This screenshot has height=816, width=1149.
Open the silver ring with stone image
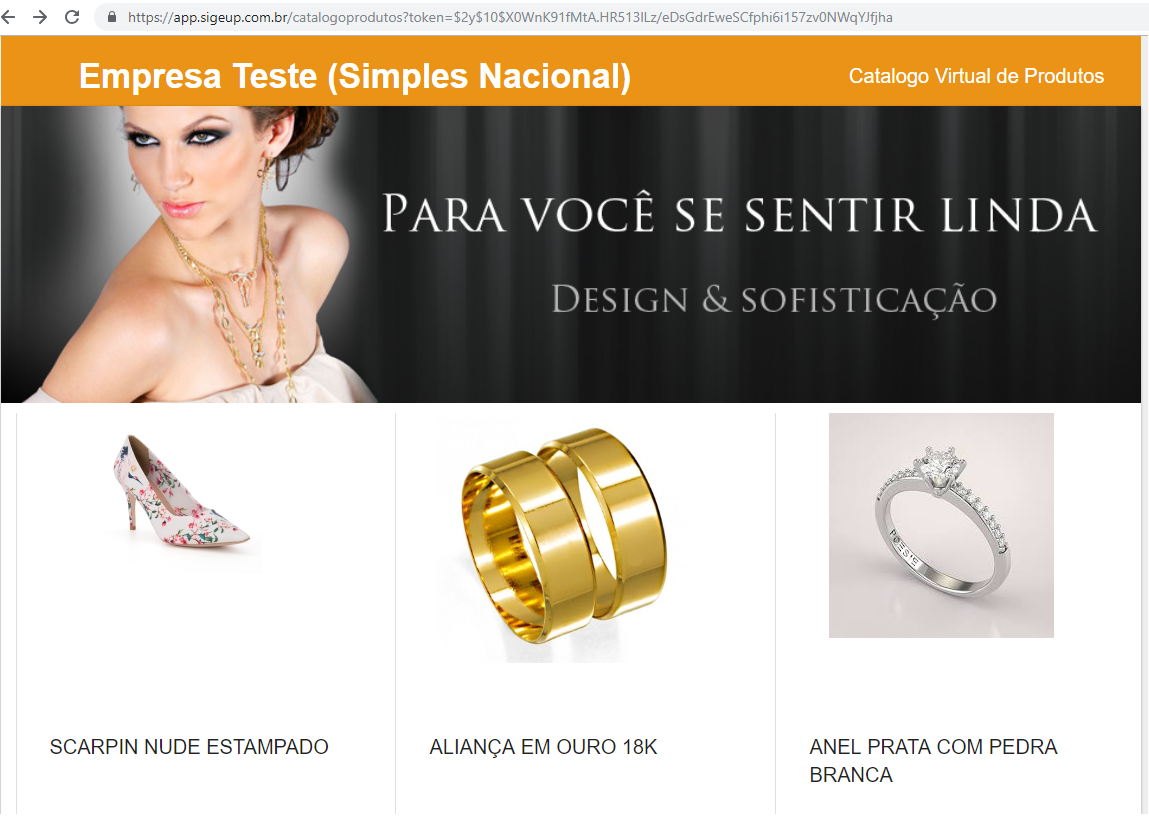[x=941, y=525]
